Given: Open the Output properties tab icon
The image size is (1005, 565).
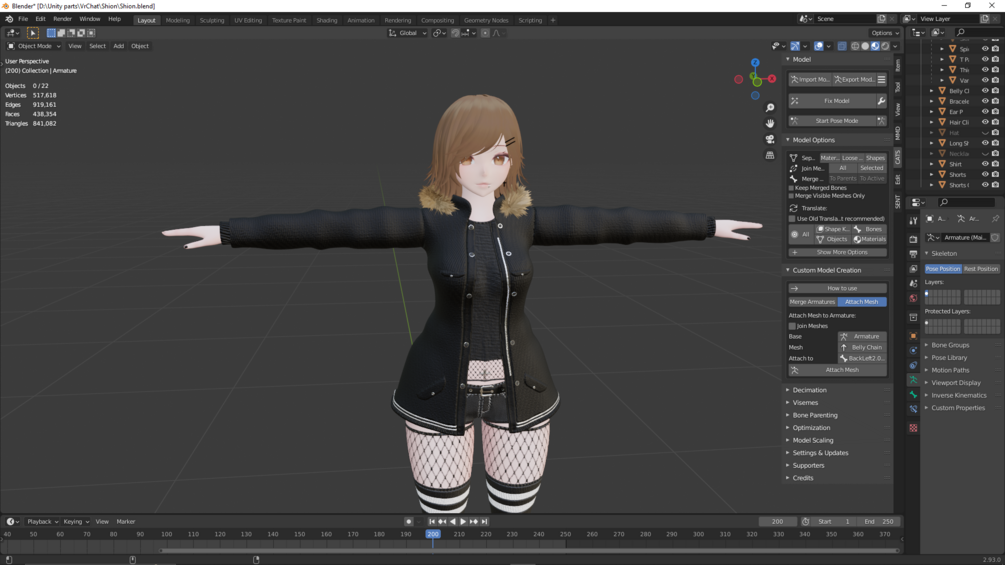Looking at the screenshot, I should tap(913, 254).
